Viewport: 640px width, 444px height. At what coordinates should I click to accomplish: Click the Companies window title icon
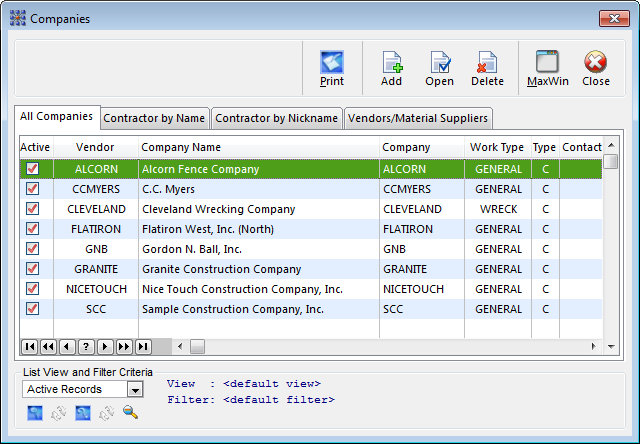[18, 19]
